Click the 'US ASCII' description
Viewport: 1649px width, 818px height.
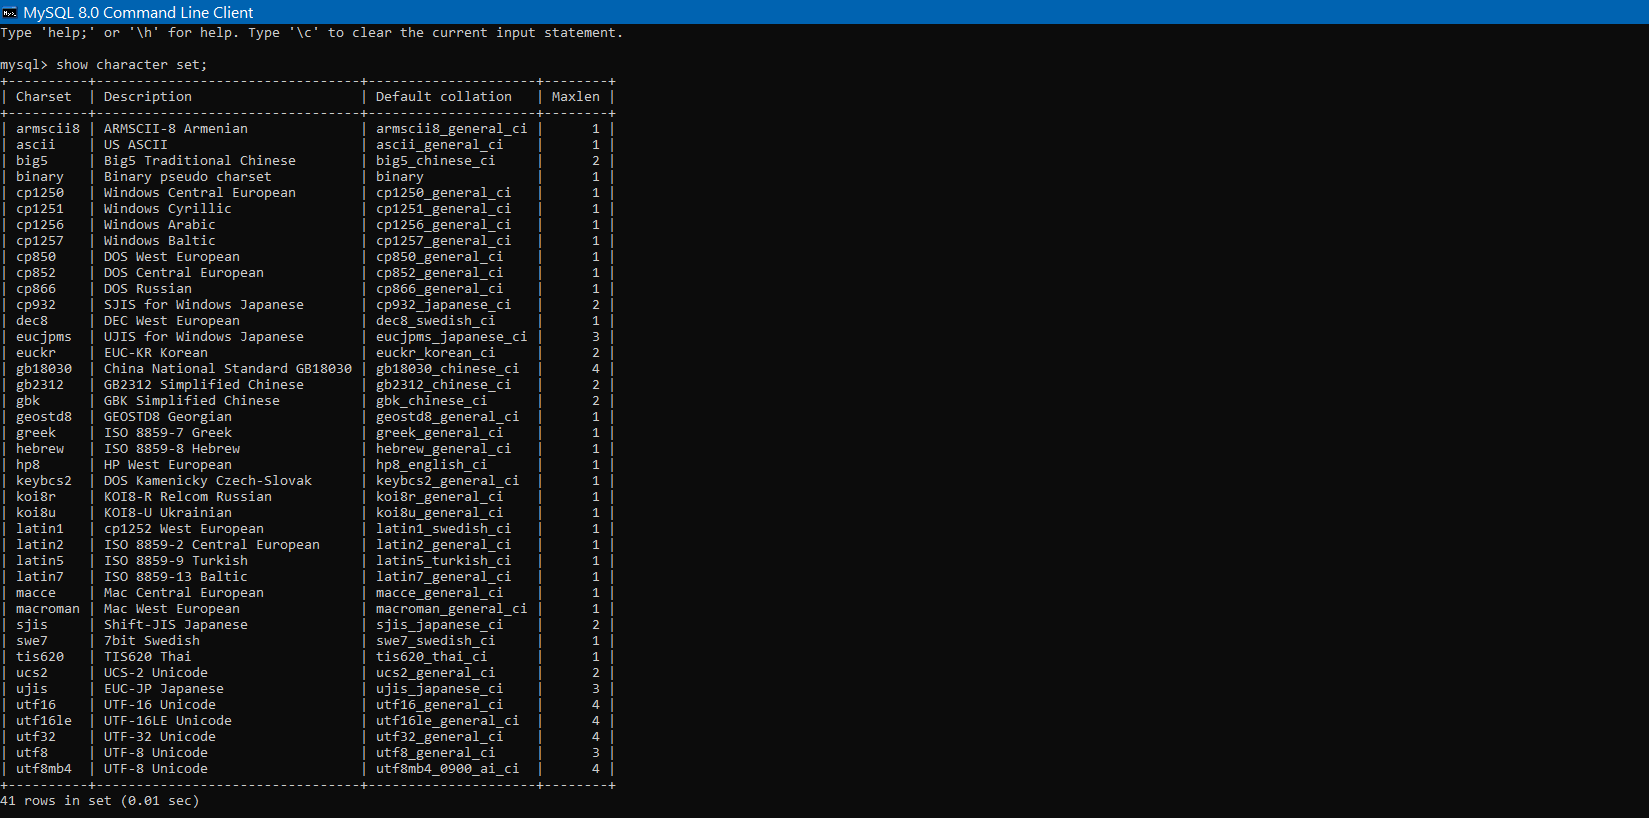click(136, 145)
